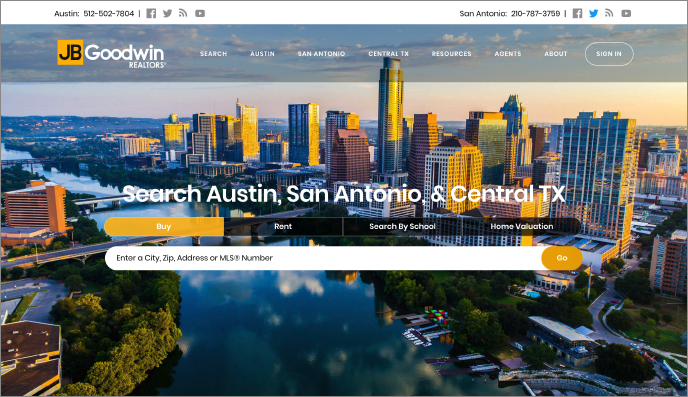Open the Search navigation menu
The width and height of the screenshot is (688, 397).
pos(214,54)
